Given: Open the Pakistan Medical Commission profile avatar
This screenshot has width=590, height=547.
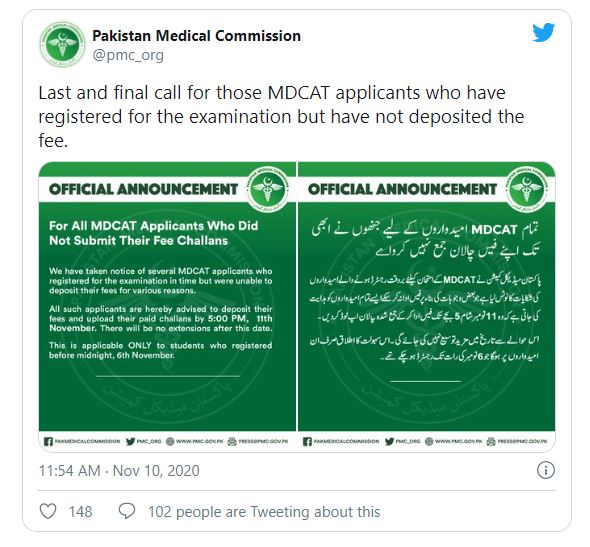Looking at the screenshot, I should click(x=62, y=44).
